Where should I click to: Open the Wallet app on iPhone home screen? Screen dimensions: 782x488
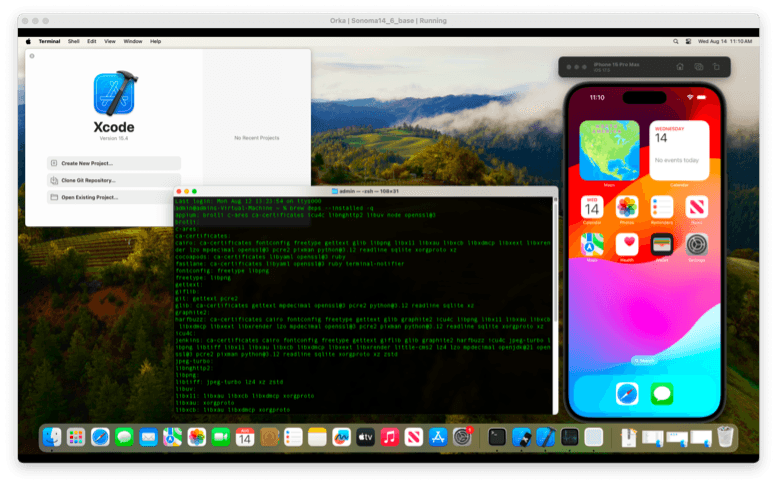point(662,244)
